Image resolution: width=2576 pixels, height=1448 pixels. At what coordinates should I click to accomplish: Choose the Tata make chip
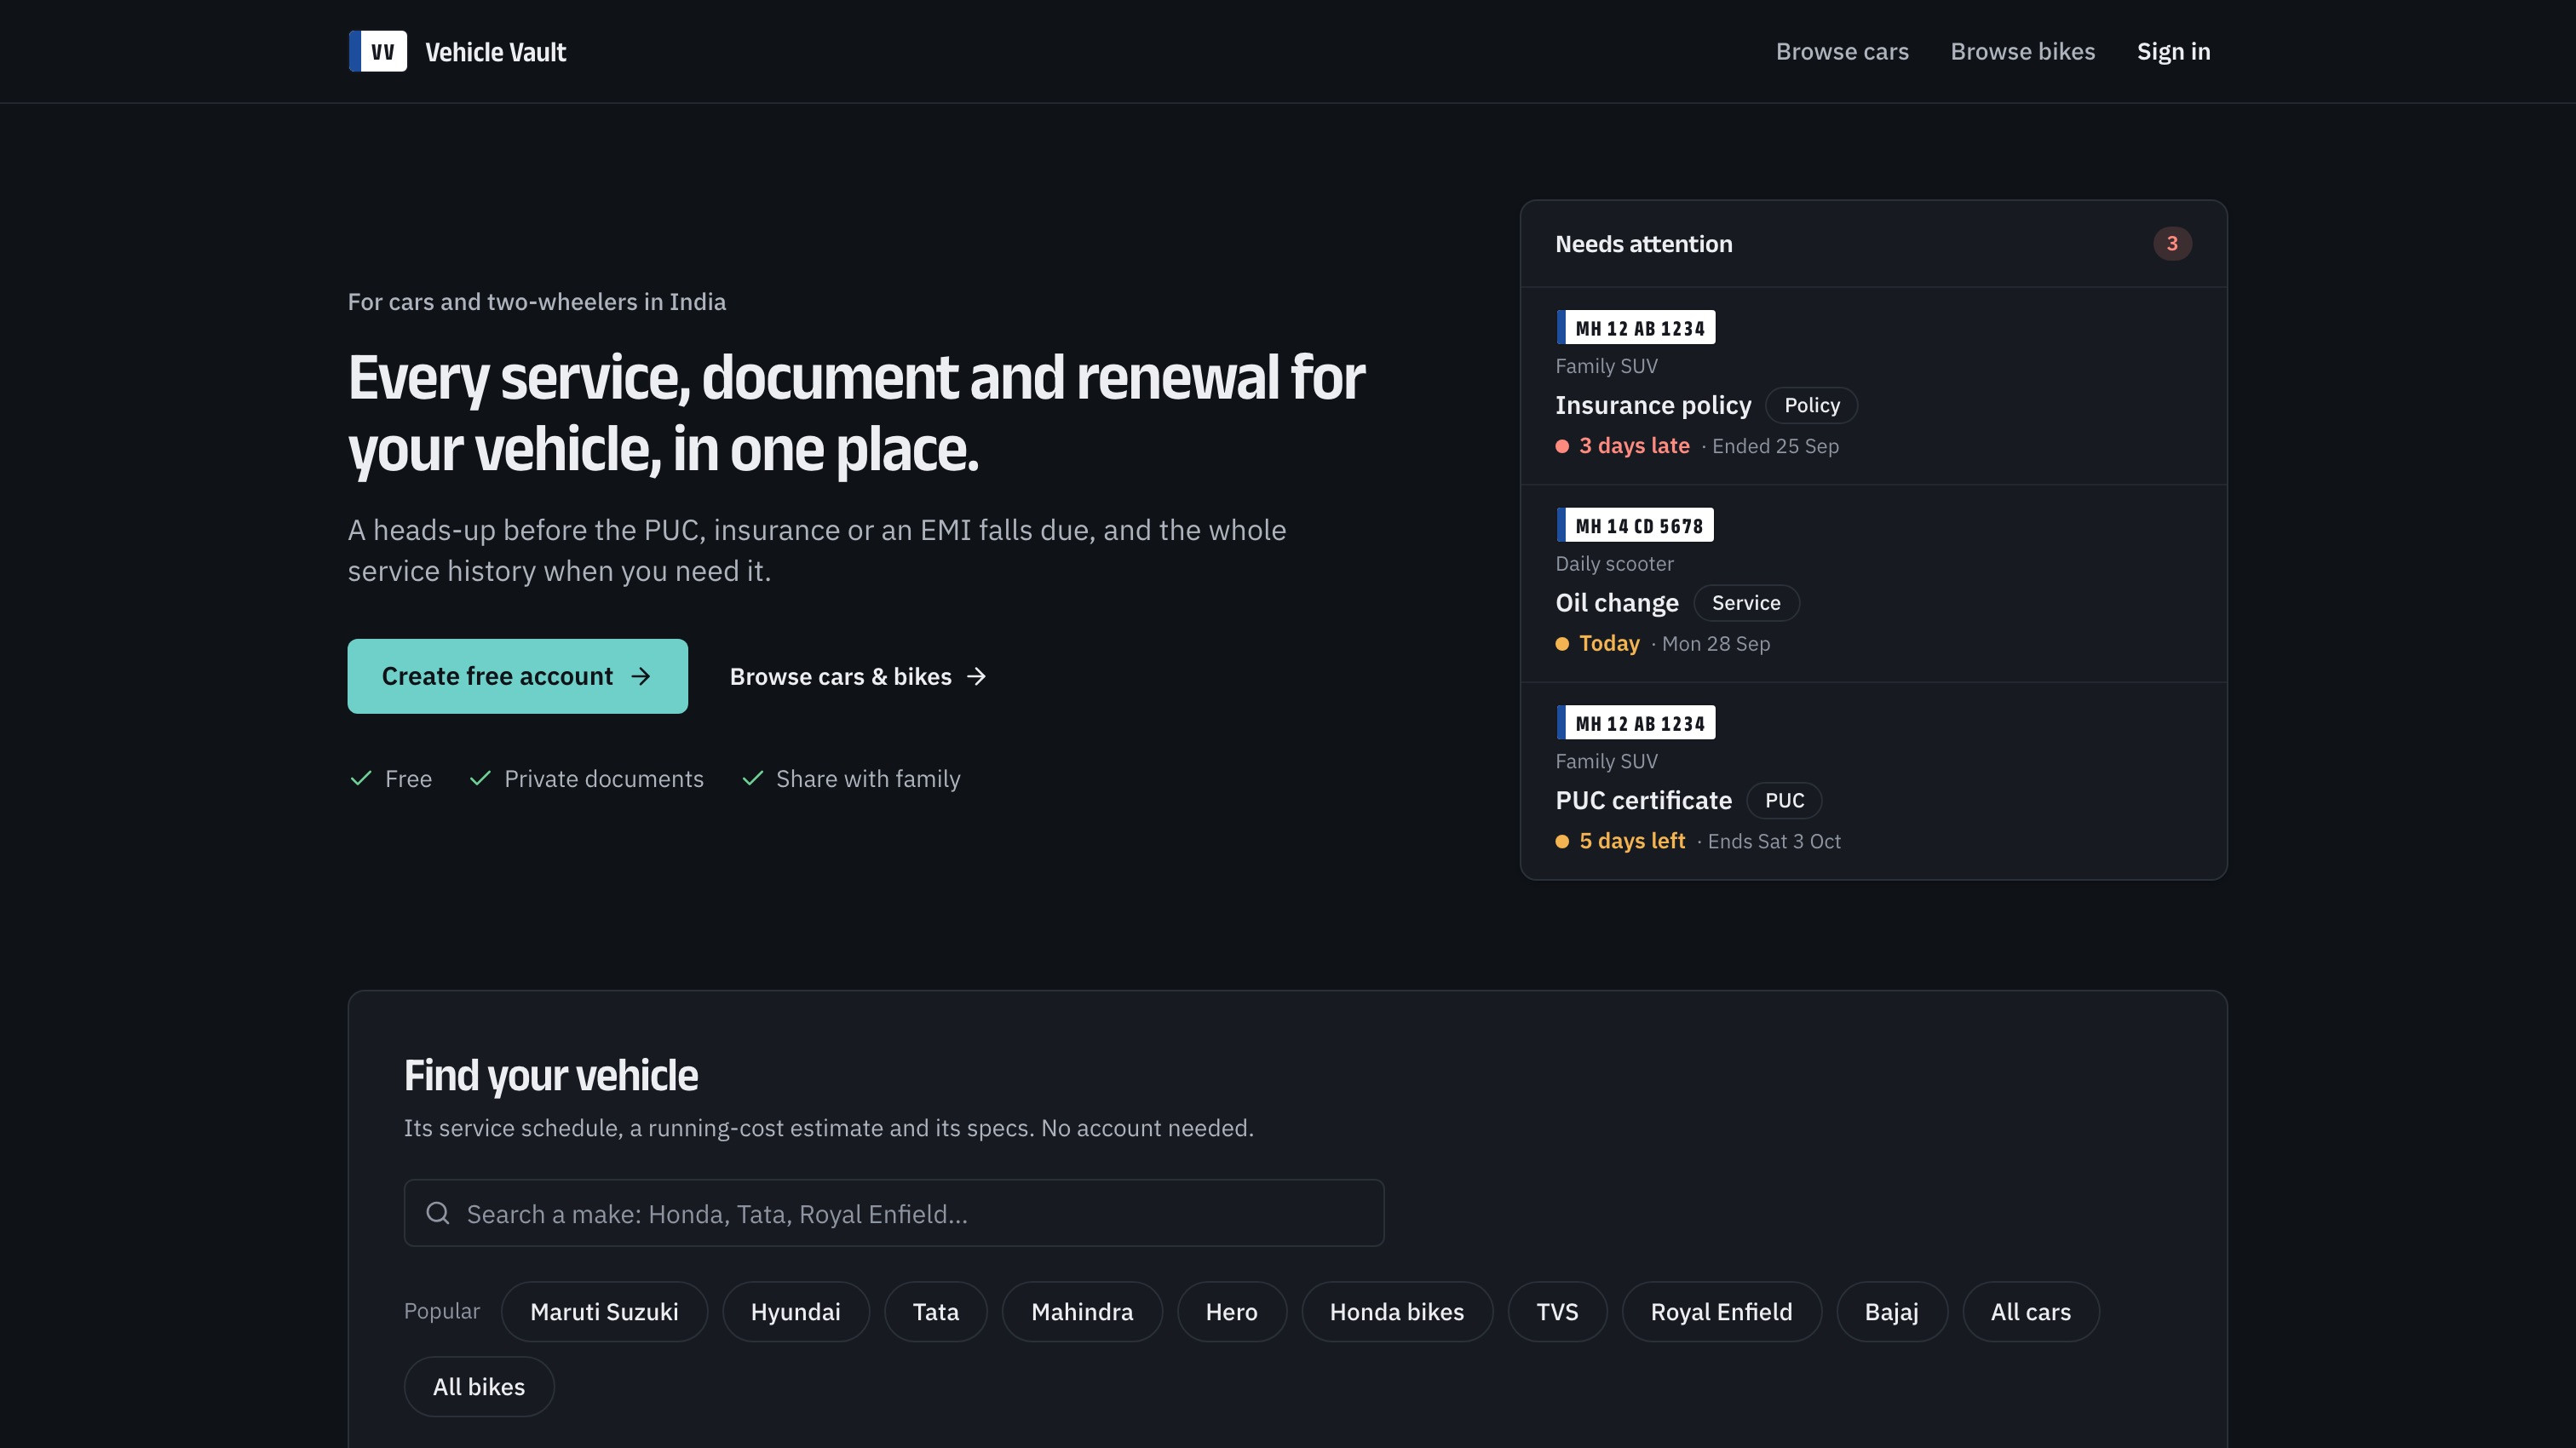point(936,1312)
